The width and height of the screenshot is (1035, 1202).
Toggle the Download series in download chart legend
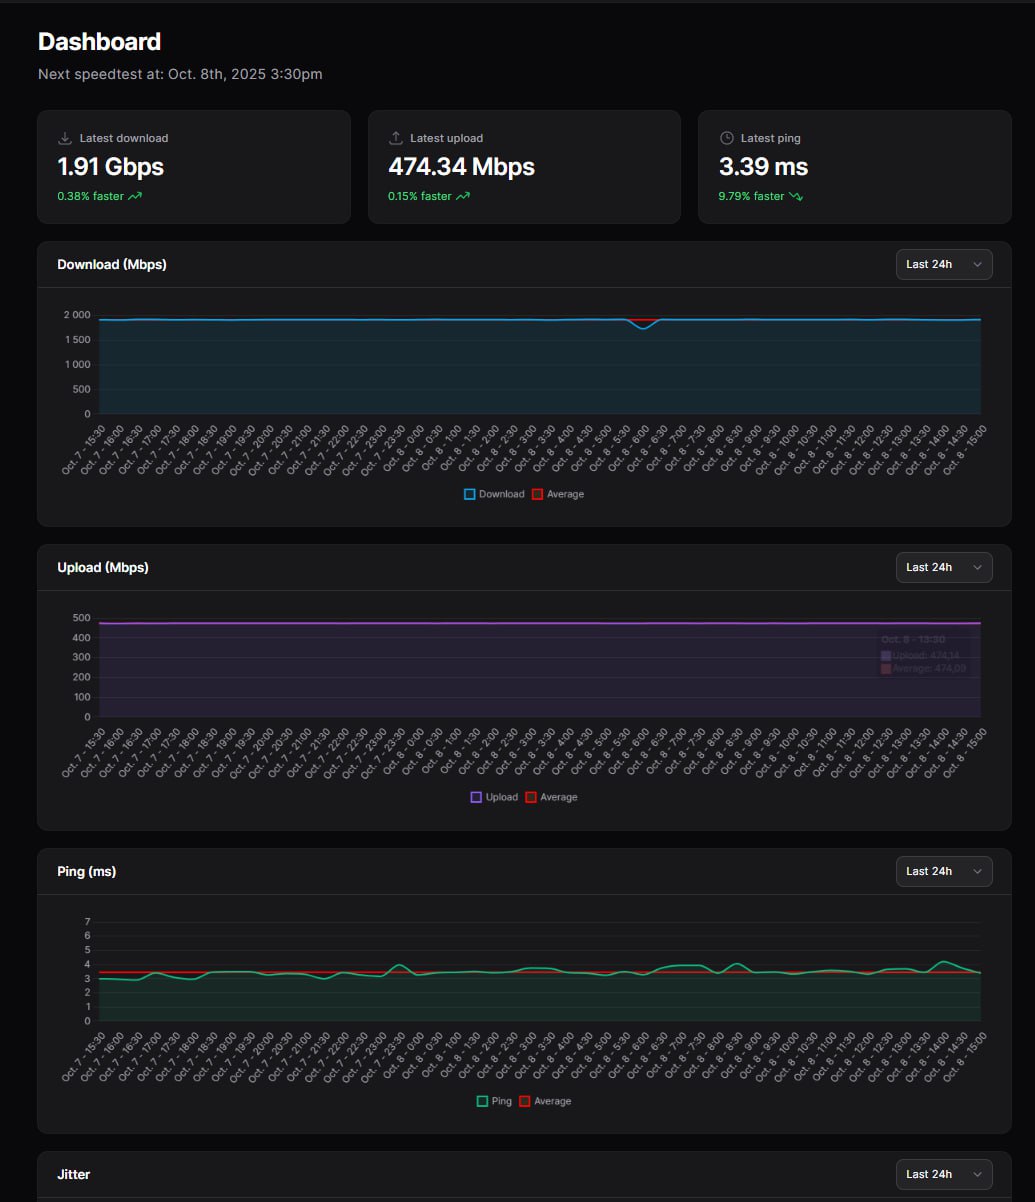pyautogui.click(x=494, y=494)
